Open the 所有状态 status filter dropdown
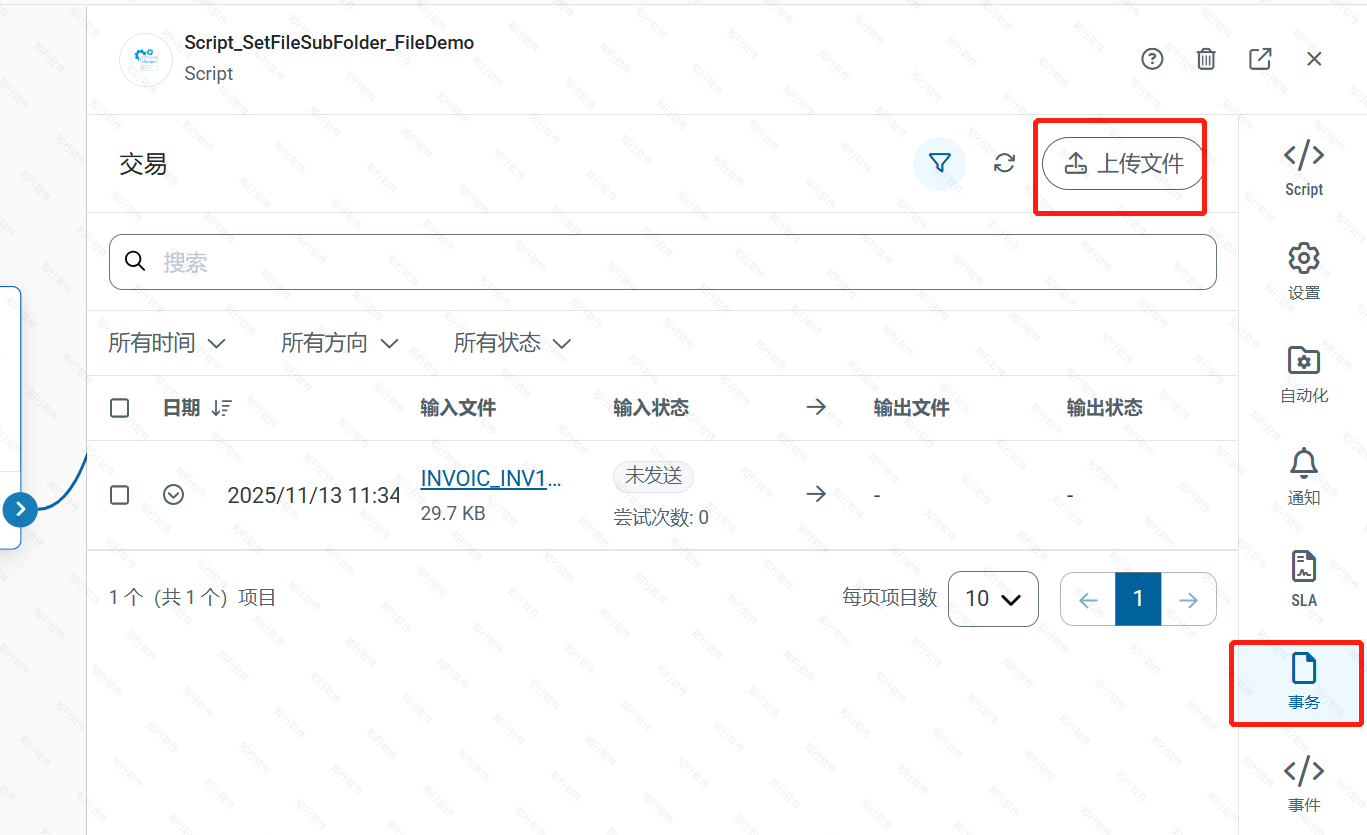The image size is (1367, 835). click(512, 343)
